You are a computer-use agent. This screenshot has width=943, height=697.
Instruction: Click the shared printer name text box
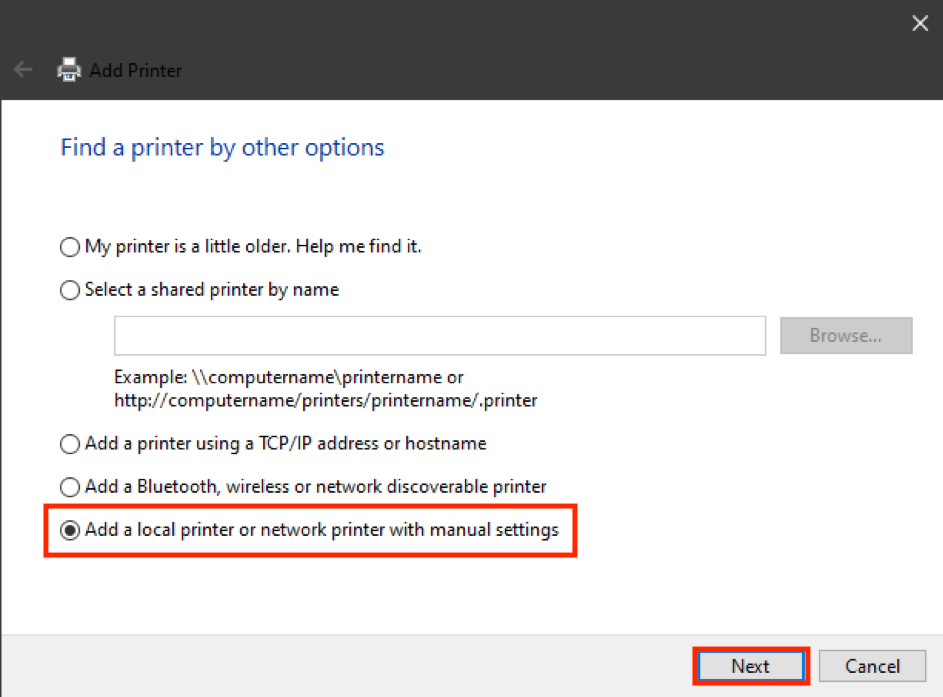440,336
